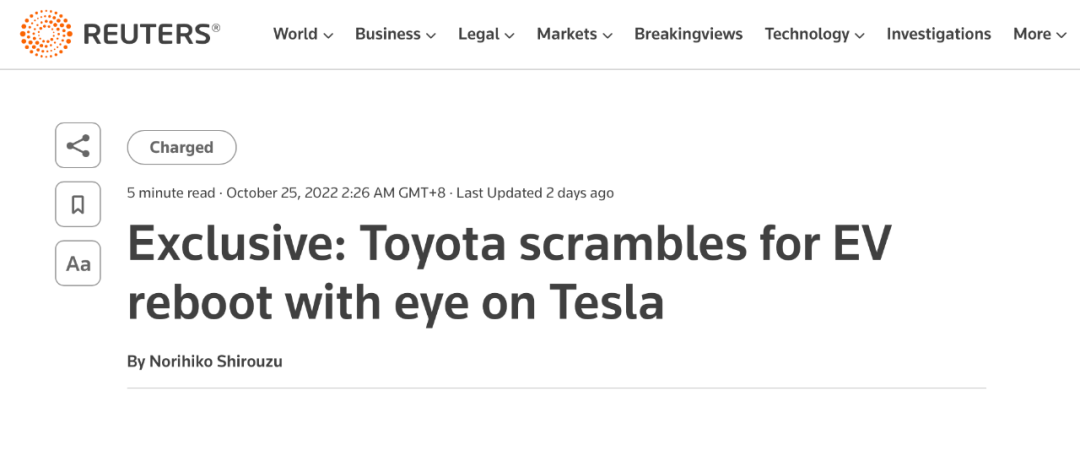The height and width of the screenshot is (456, 1080).
Task: Click the article headline about Toyota
Action: pos(509,272)
